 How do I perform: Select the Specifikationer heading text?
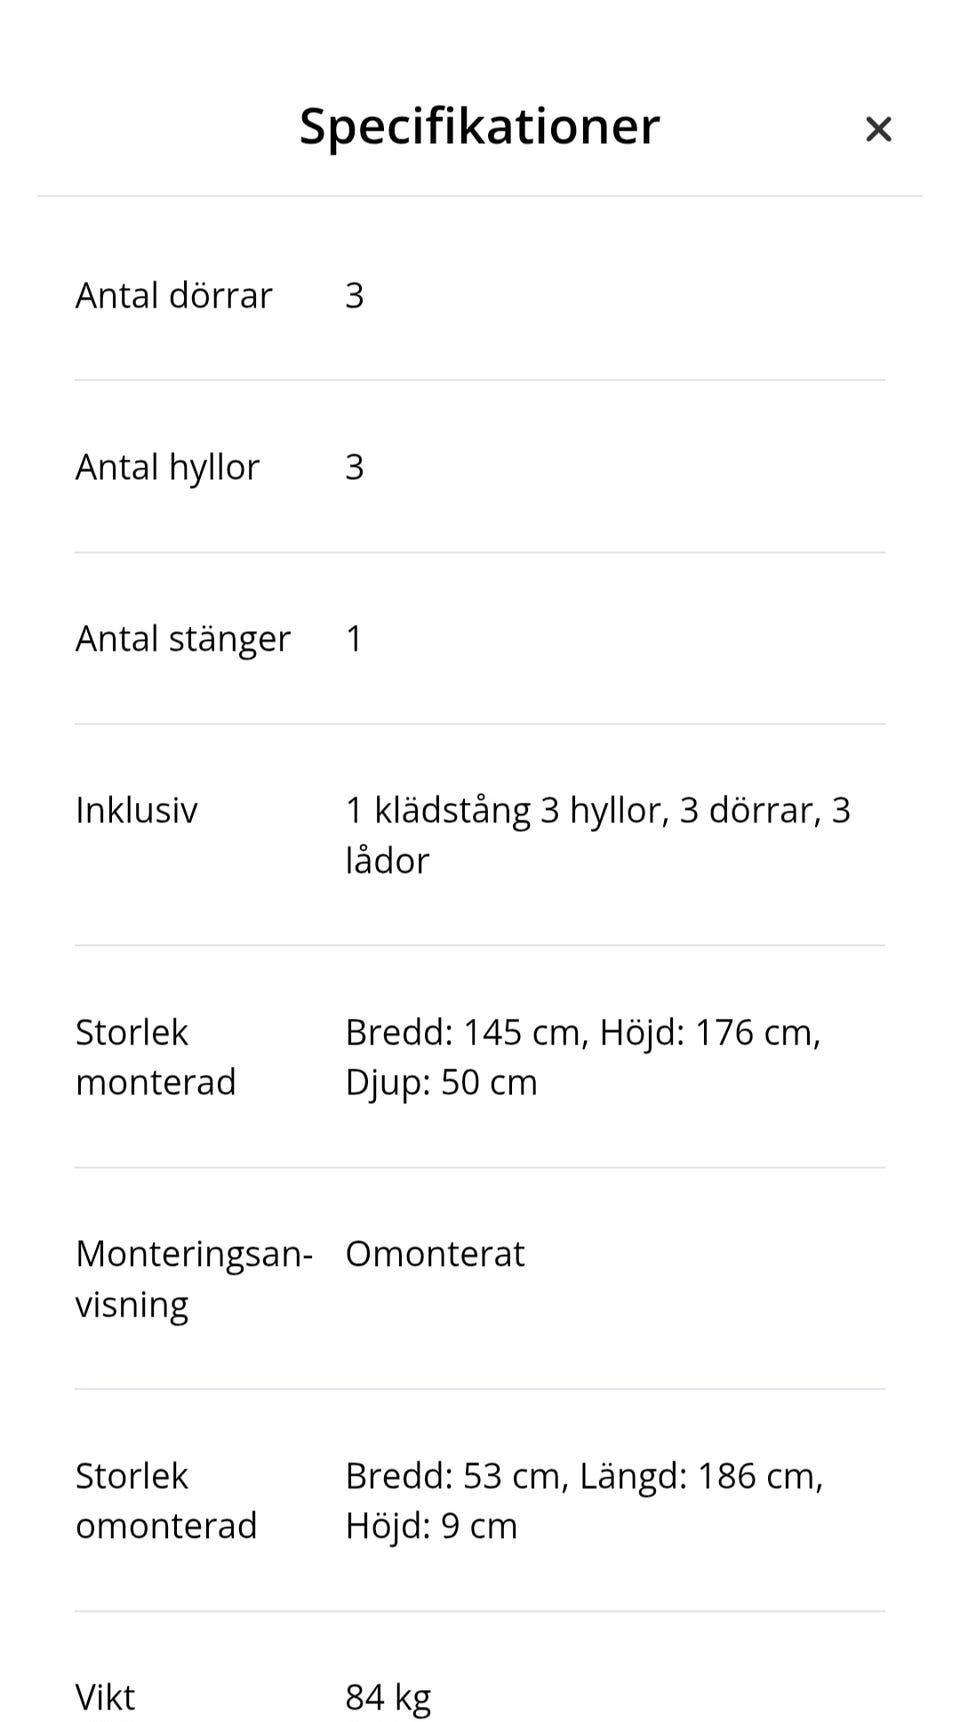tap(479, 126)
